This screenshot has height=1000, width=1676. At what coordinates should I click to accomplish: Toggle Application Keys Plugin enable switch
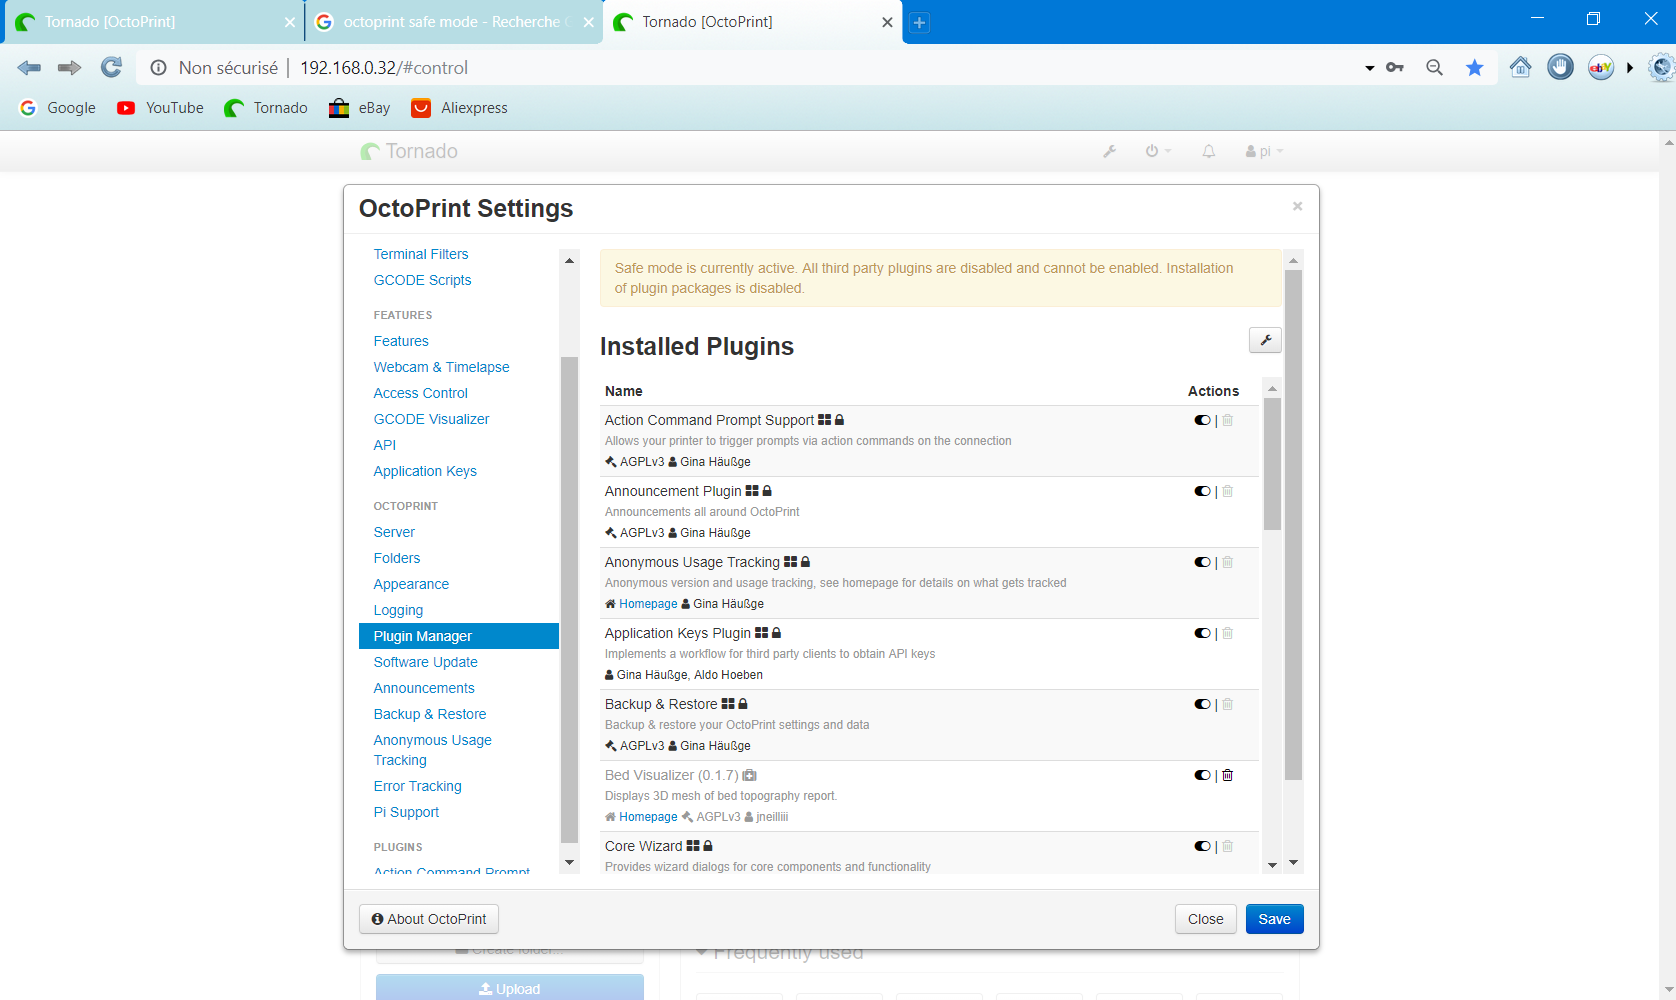[1202, 633]
